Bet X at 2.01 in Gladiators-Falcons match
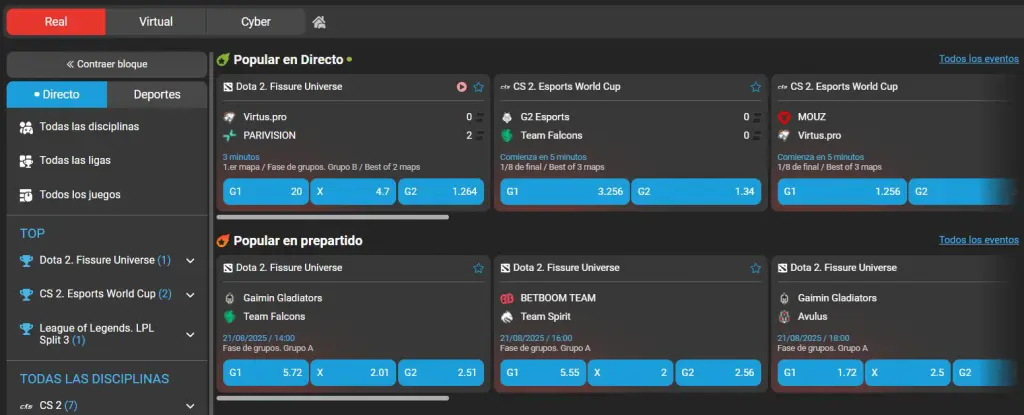The width and height of the screenshot is (1024, 415). point(353,373)
